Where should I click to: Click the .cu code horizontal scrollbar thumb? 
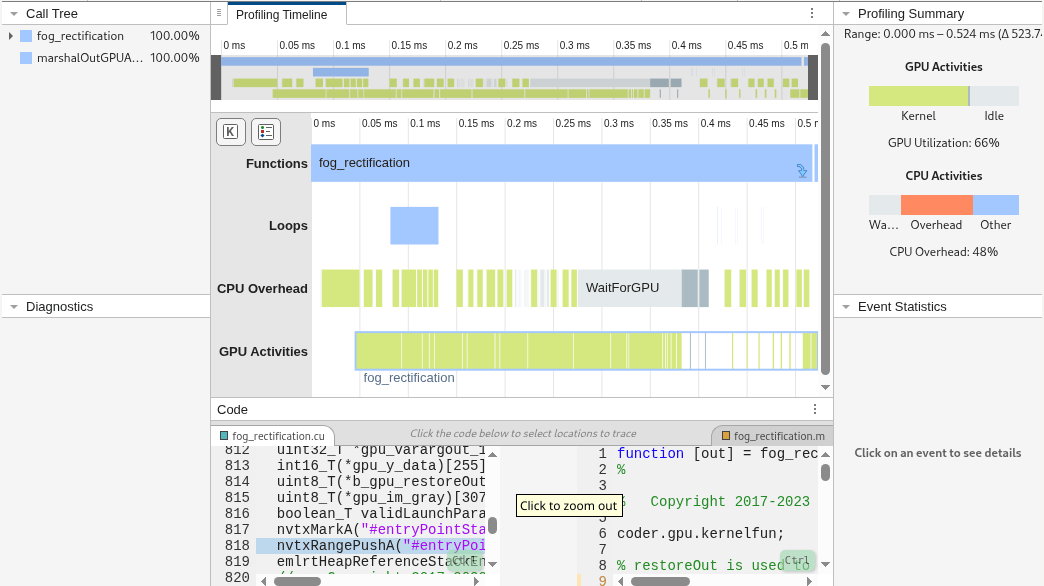(298, 581)
